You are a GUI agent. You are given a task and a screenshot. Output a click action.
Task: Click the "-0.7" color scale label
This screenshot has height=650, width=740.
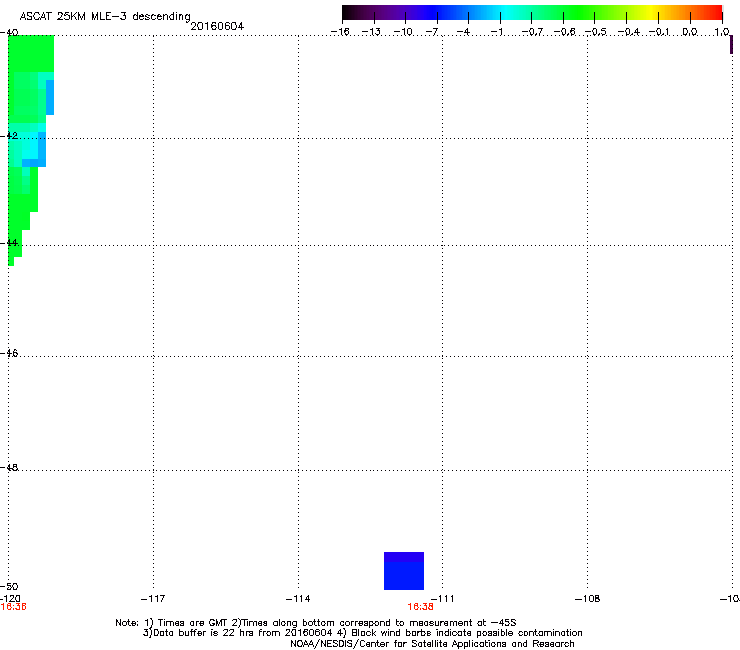(x=532, y=32)
